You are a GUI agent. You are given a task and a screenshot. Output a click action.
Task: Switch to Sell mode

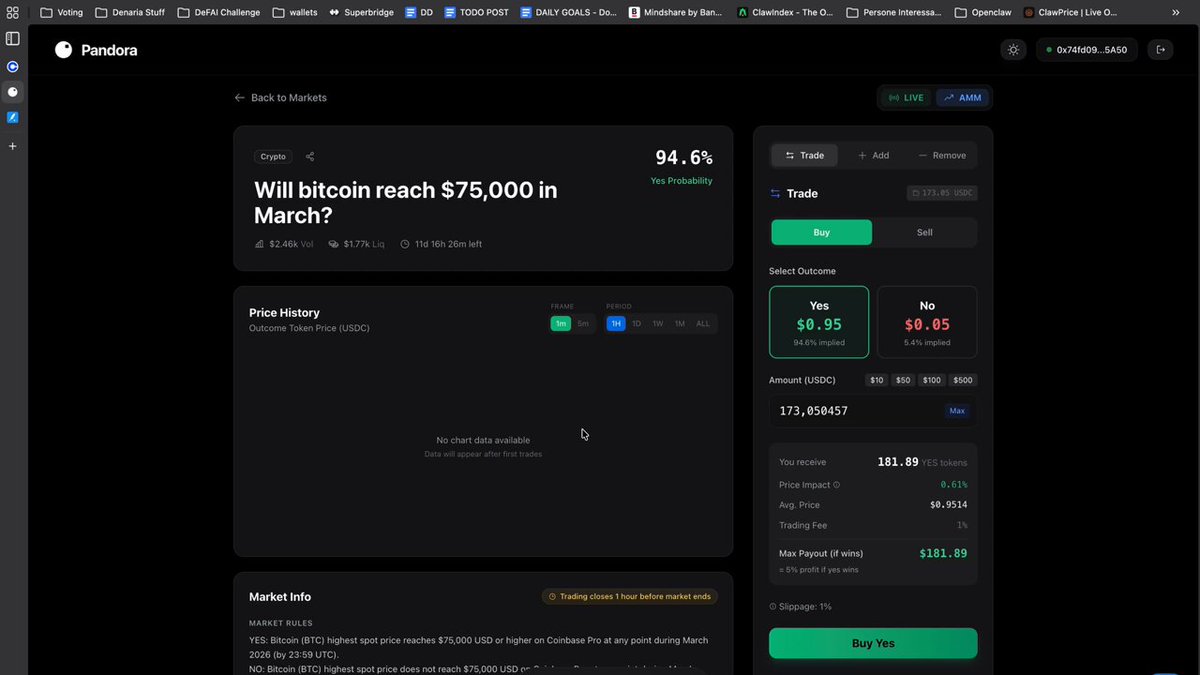click(924, 231)
